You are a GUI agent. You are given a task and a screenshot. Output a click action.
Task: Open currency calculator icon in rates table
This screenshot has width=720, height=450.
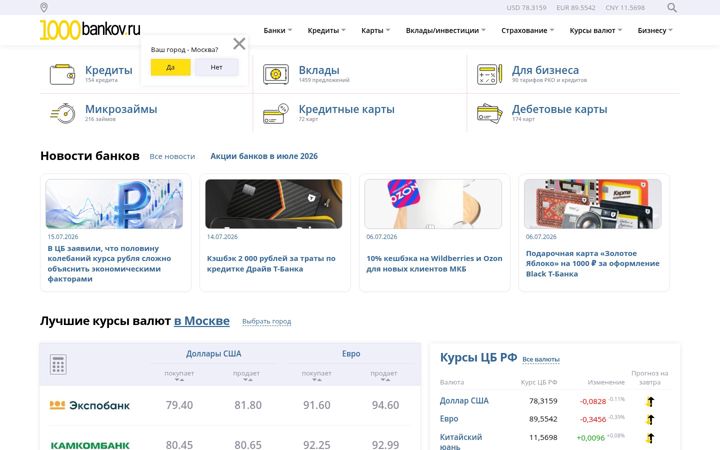[58, 365]
